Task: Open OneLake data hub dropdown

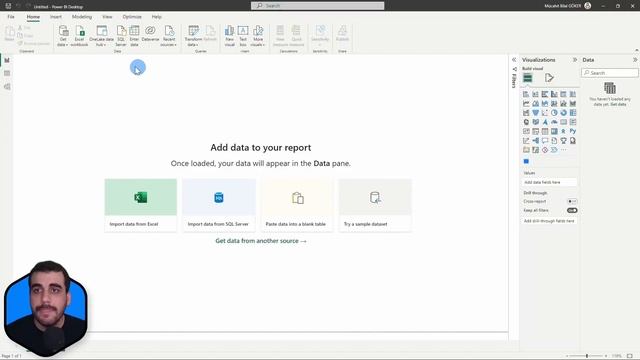Action: (101, 36)
